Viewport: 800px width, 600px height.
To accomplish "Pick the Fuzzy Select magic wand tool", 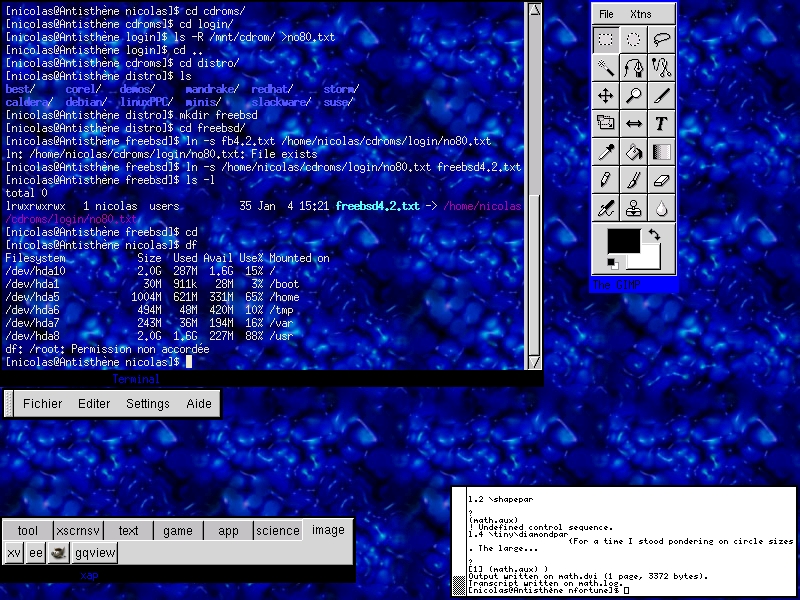I will pyautogui.click(x=605, y=68).
